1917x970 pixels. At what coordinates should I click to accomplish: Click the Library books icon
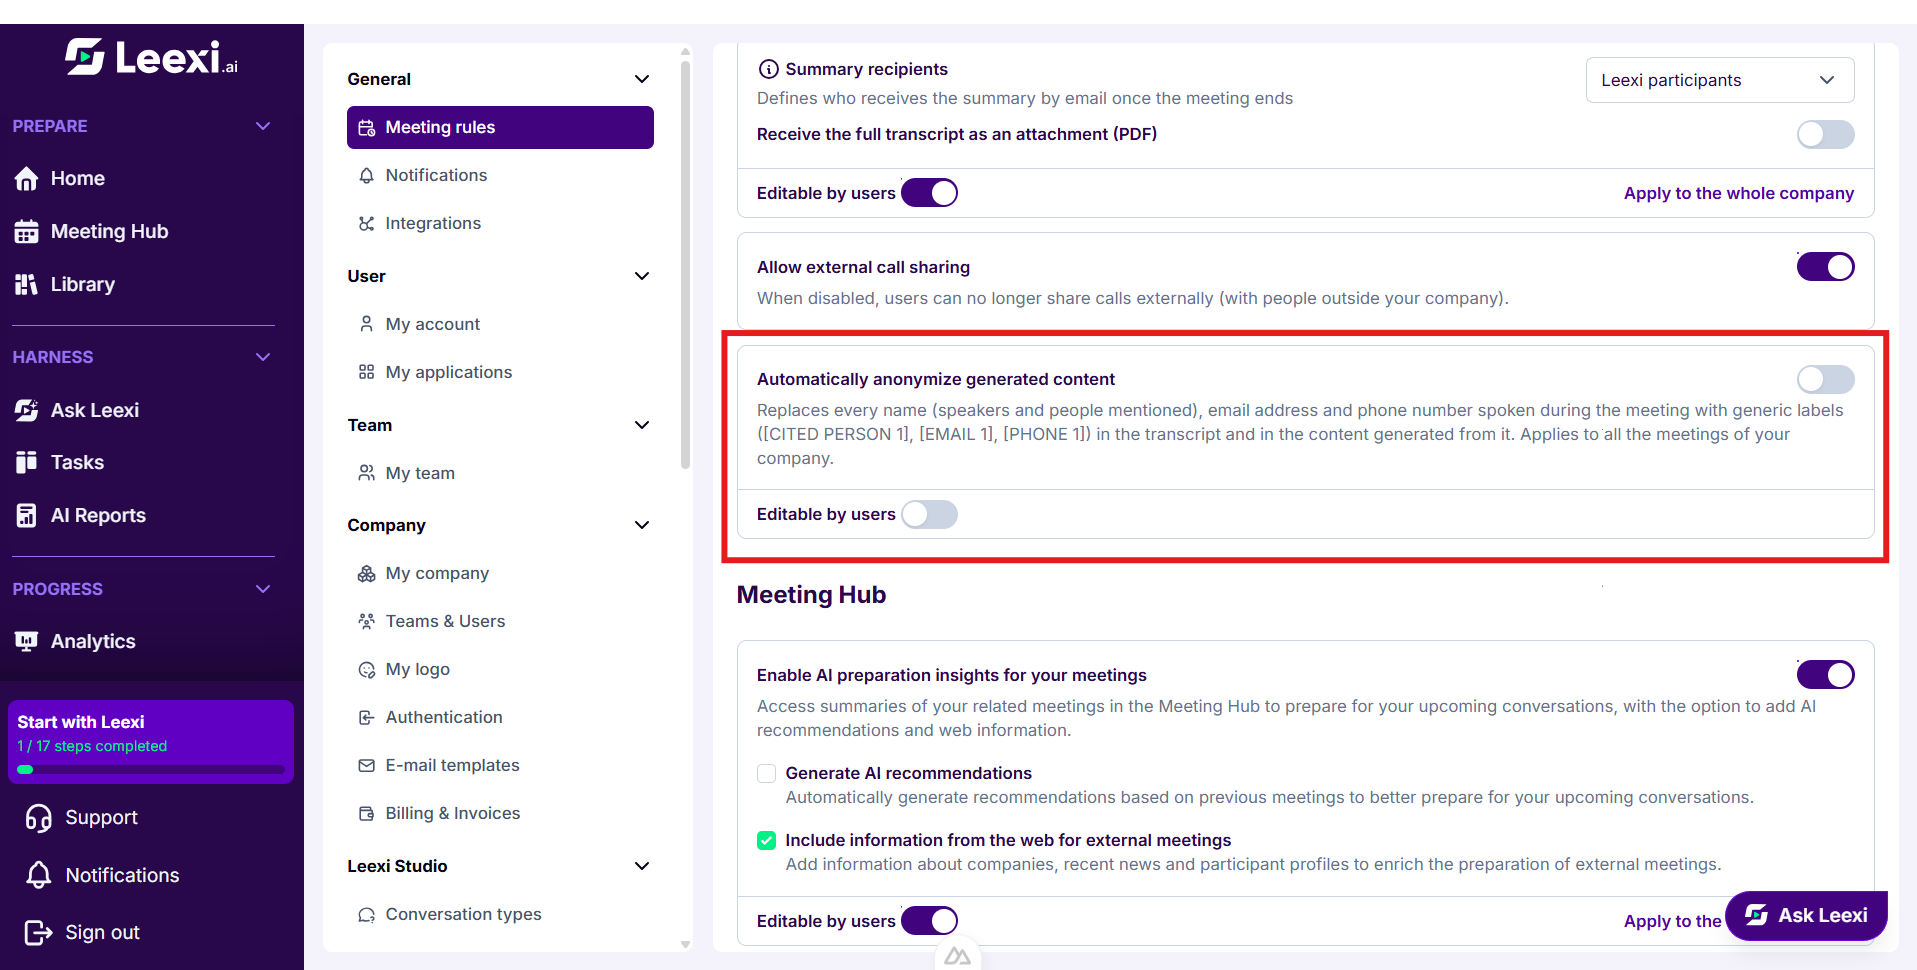[x=27, y=284]
